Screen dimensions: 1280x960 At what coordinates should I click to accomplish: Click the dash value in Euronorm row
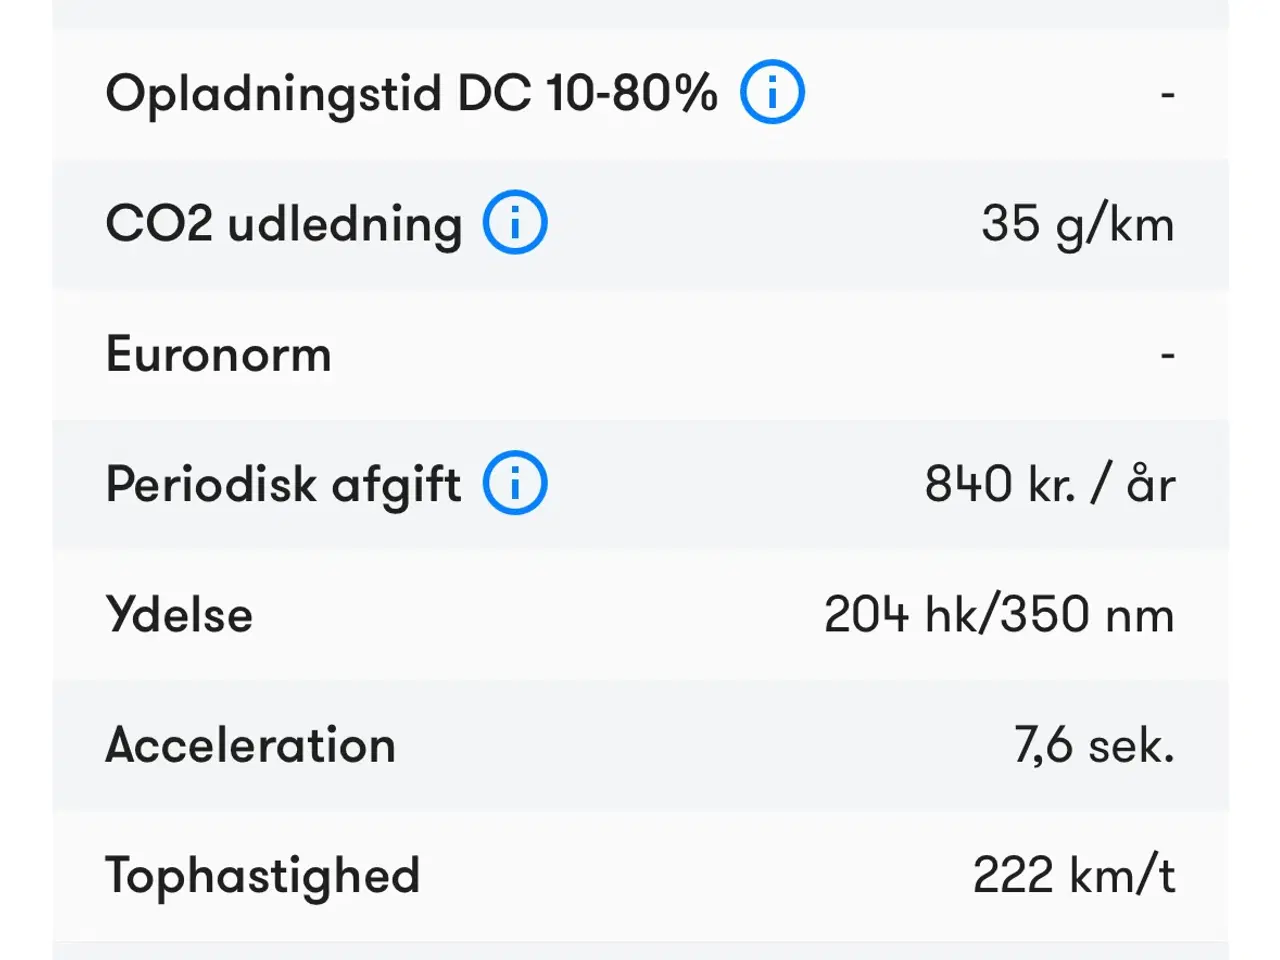[x=1167, y=355]
